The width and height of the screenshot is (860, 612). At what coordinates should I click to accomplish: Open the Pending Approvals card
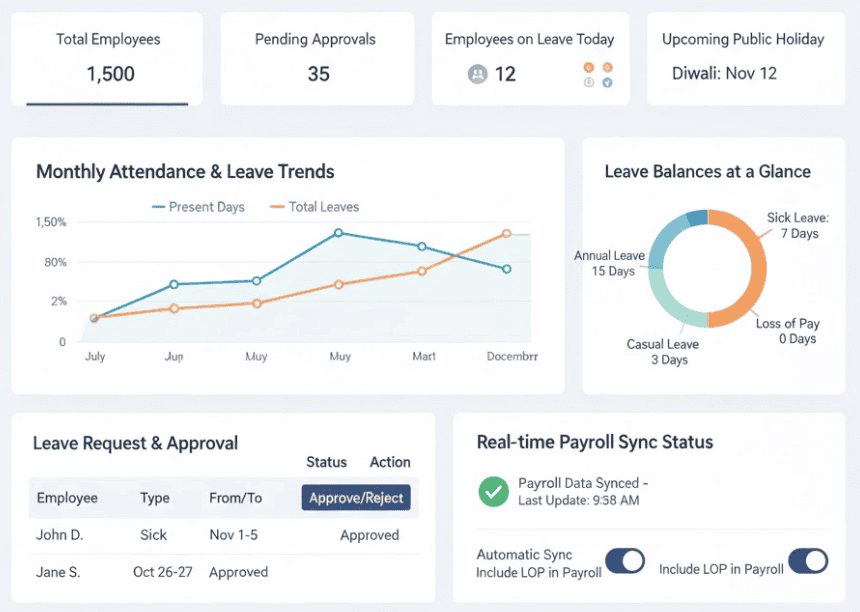point(316,58)
